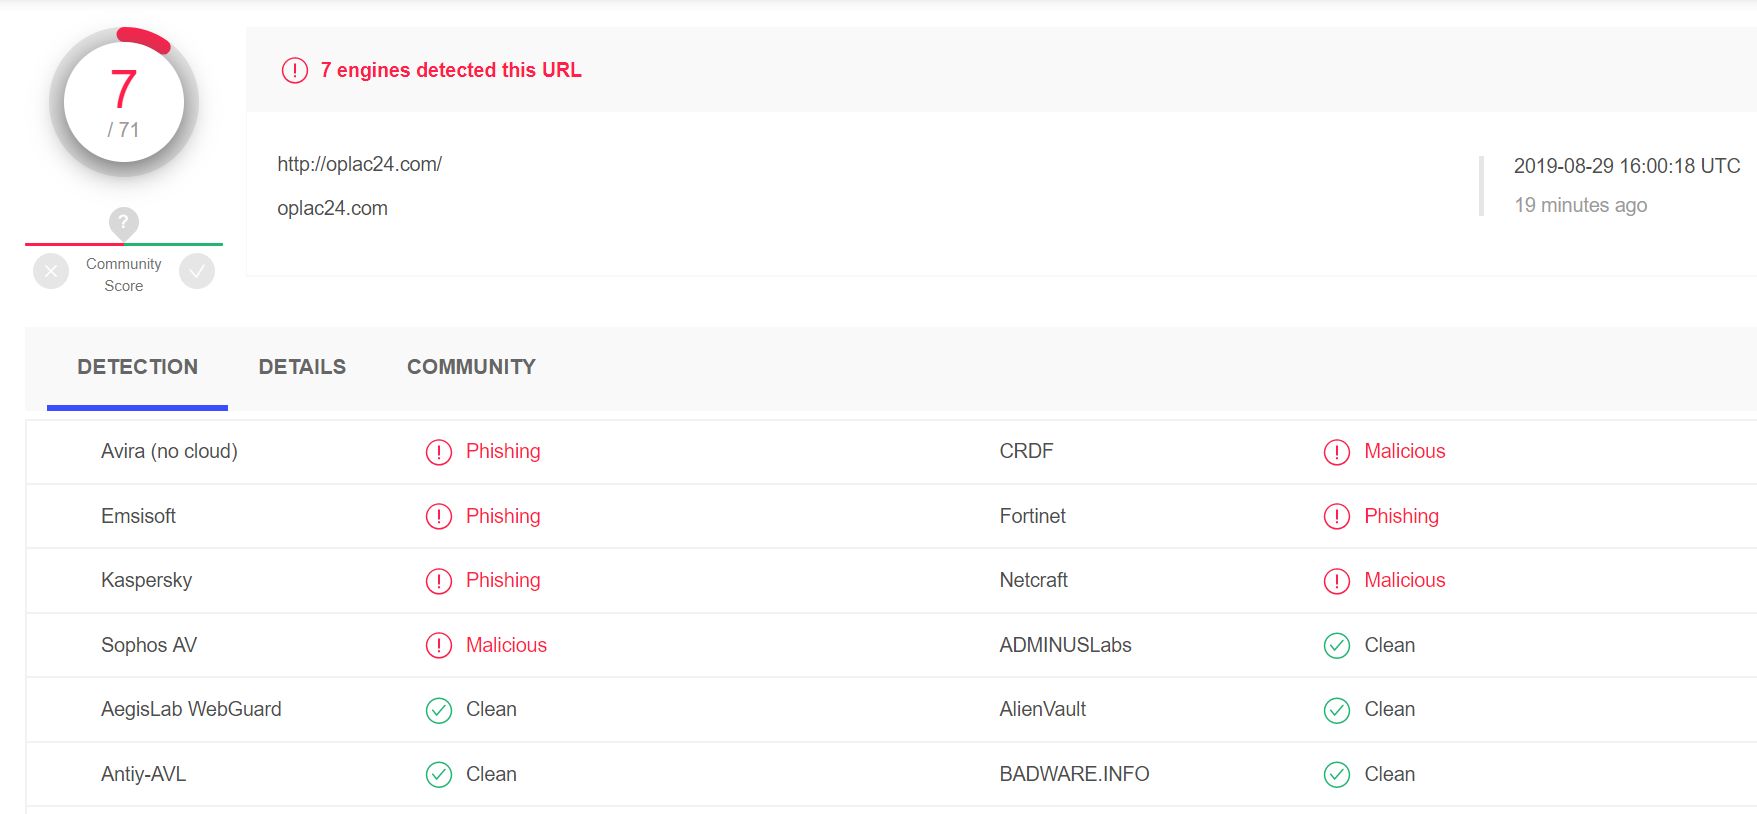Click green check icon for BADWARE.INFO
The width and height of the screenshot is (1757, 814).
(1337, 775)
